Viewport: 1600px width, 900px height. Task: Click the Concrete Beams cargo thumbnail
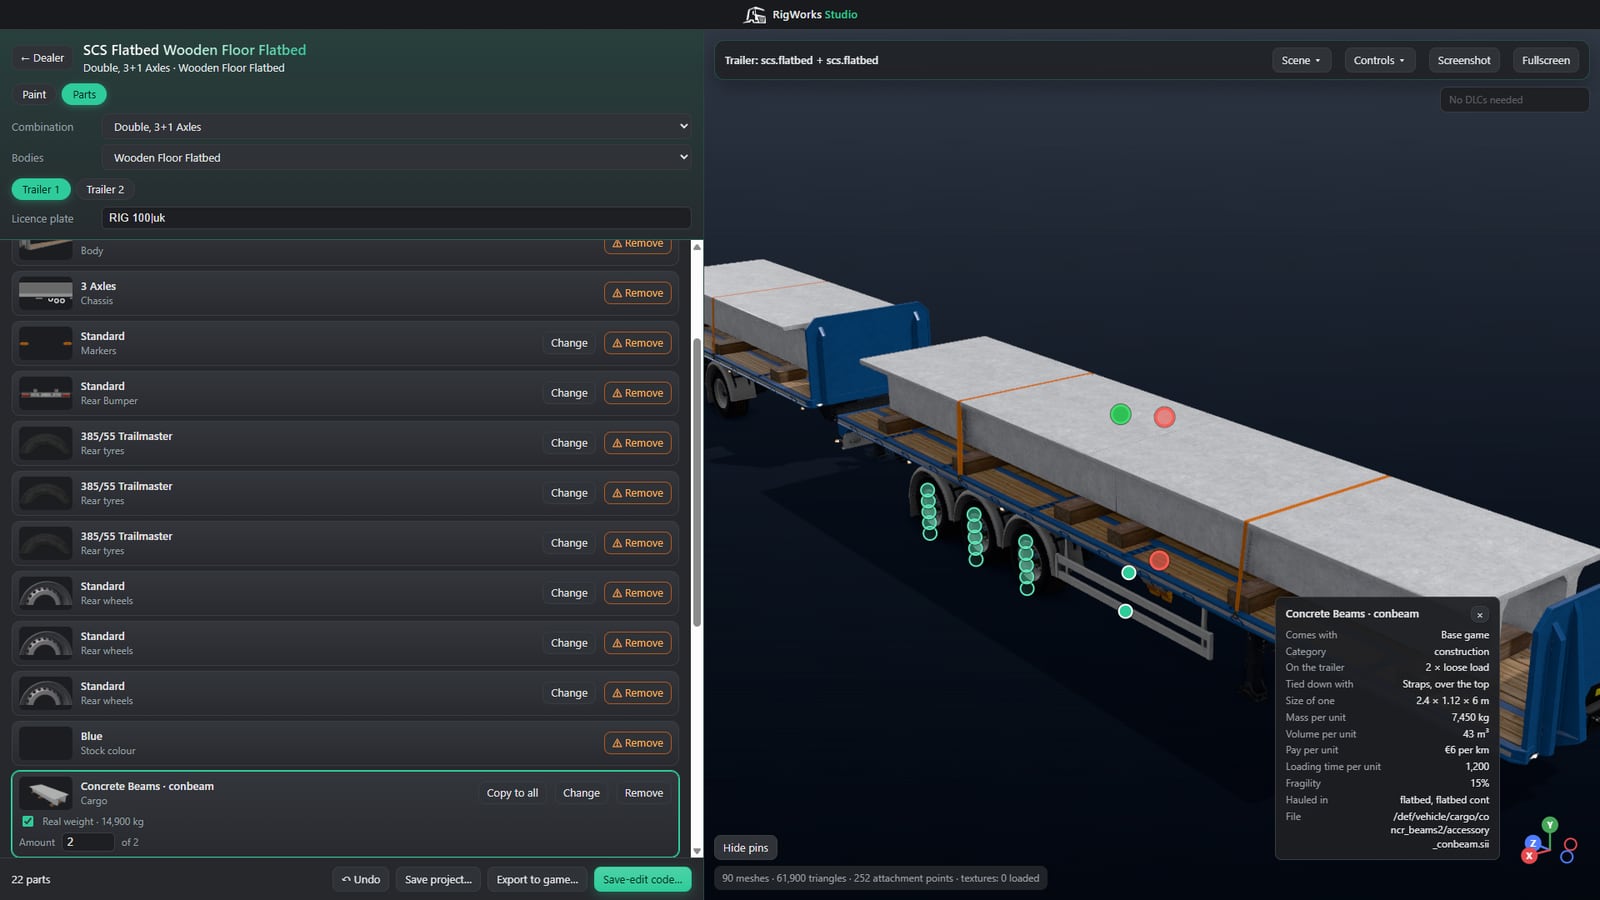pyautogui.click(x=45, y=793)
